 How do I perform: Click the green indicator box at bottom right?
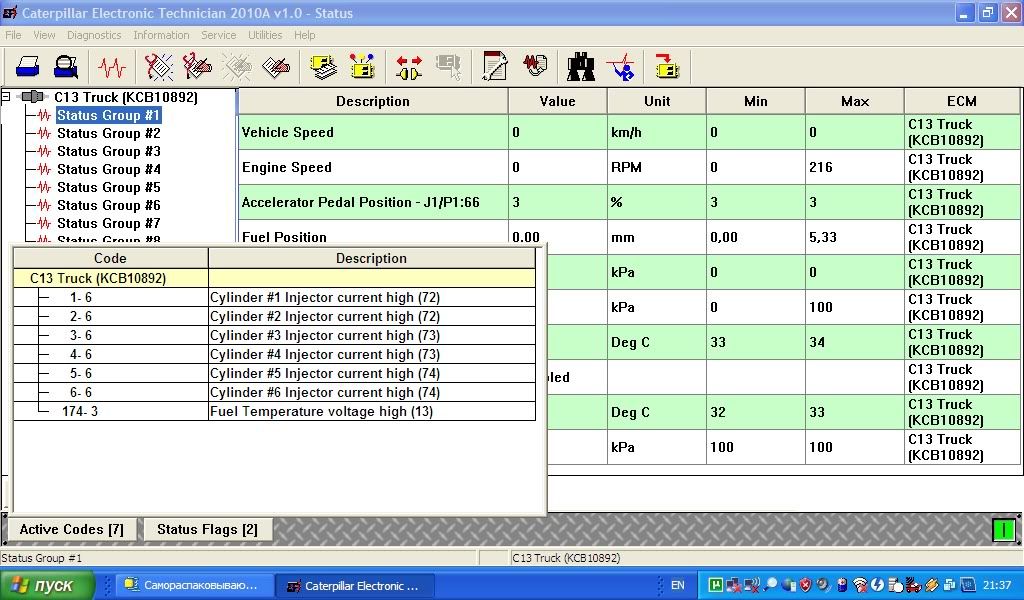(x=1003, y=529)
